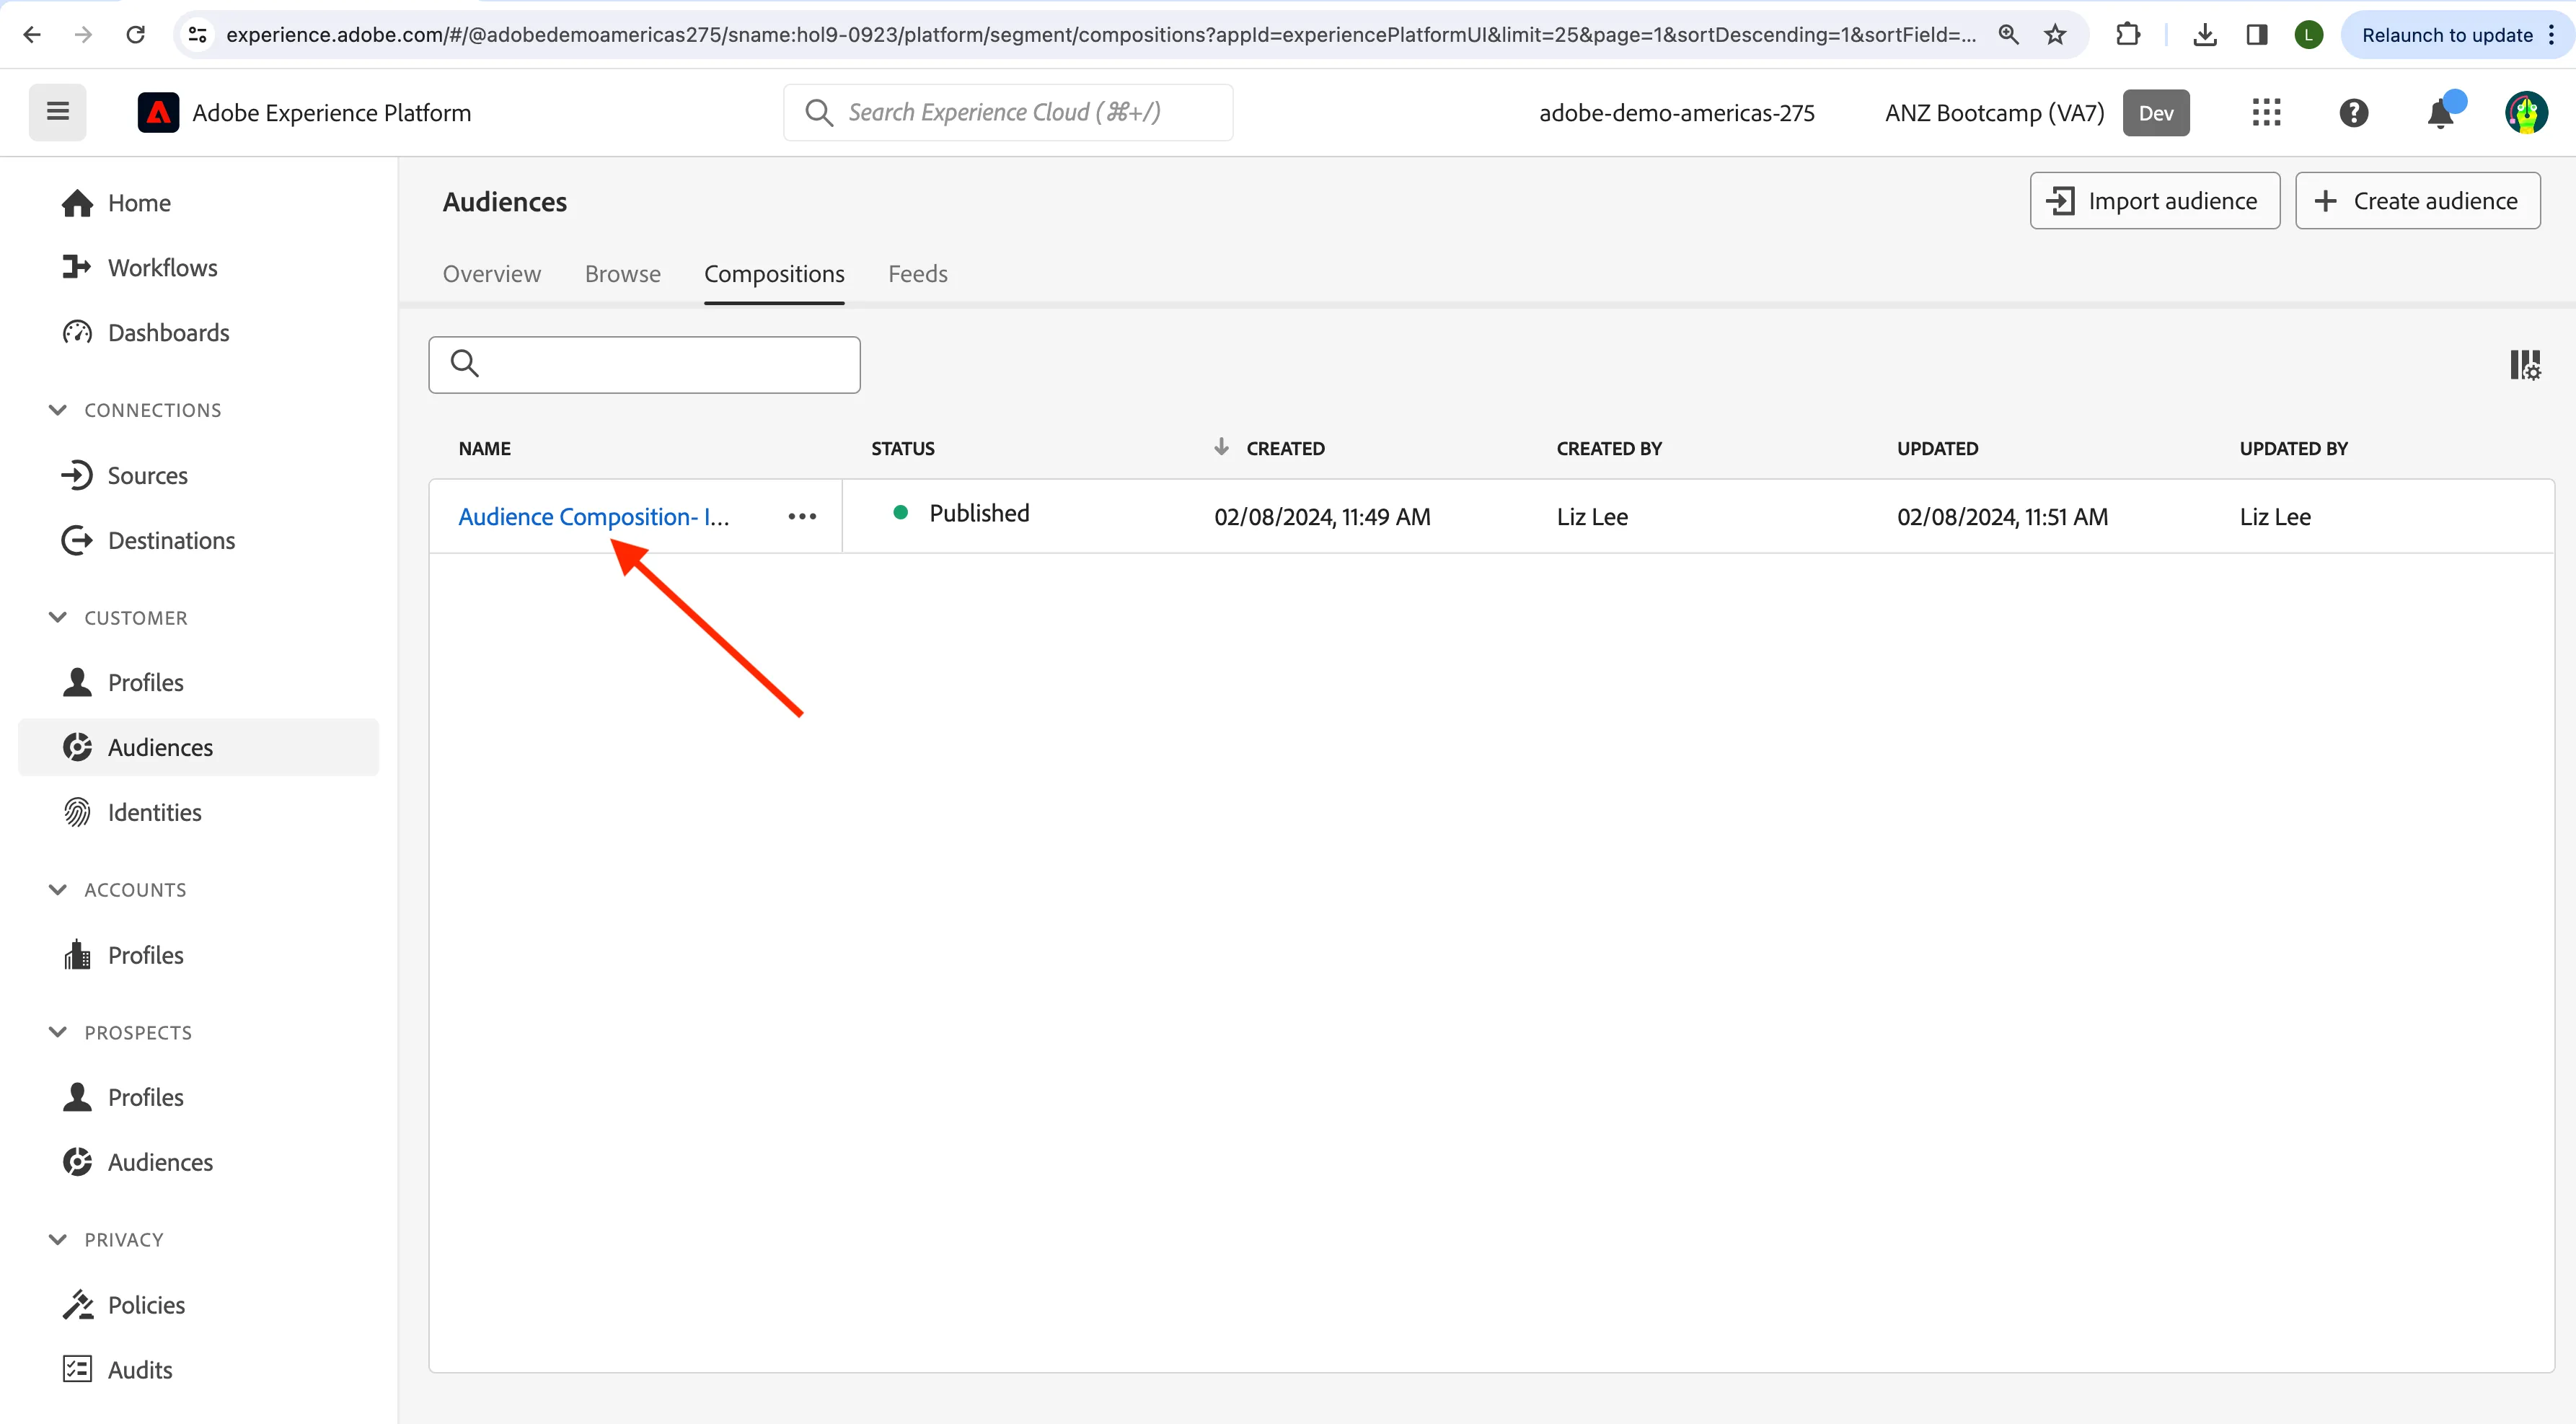Sort by the CREATED column header
The height and width of the screenshot is (1424, 2576).
coord(1284,448)
